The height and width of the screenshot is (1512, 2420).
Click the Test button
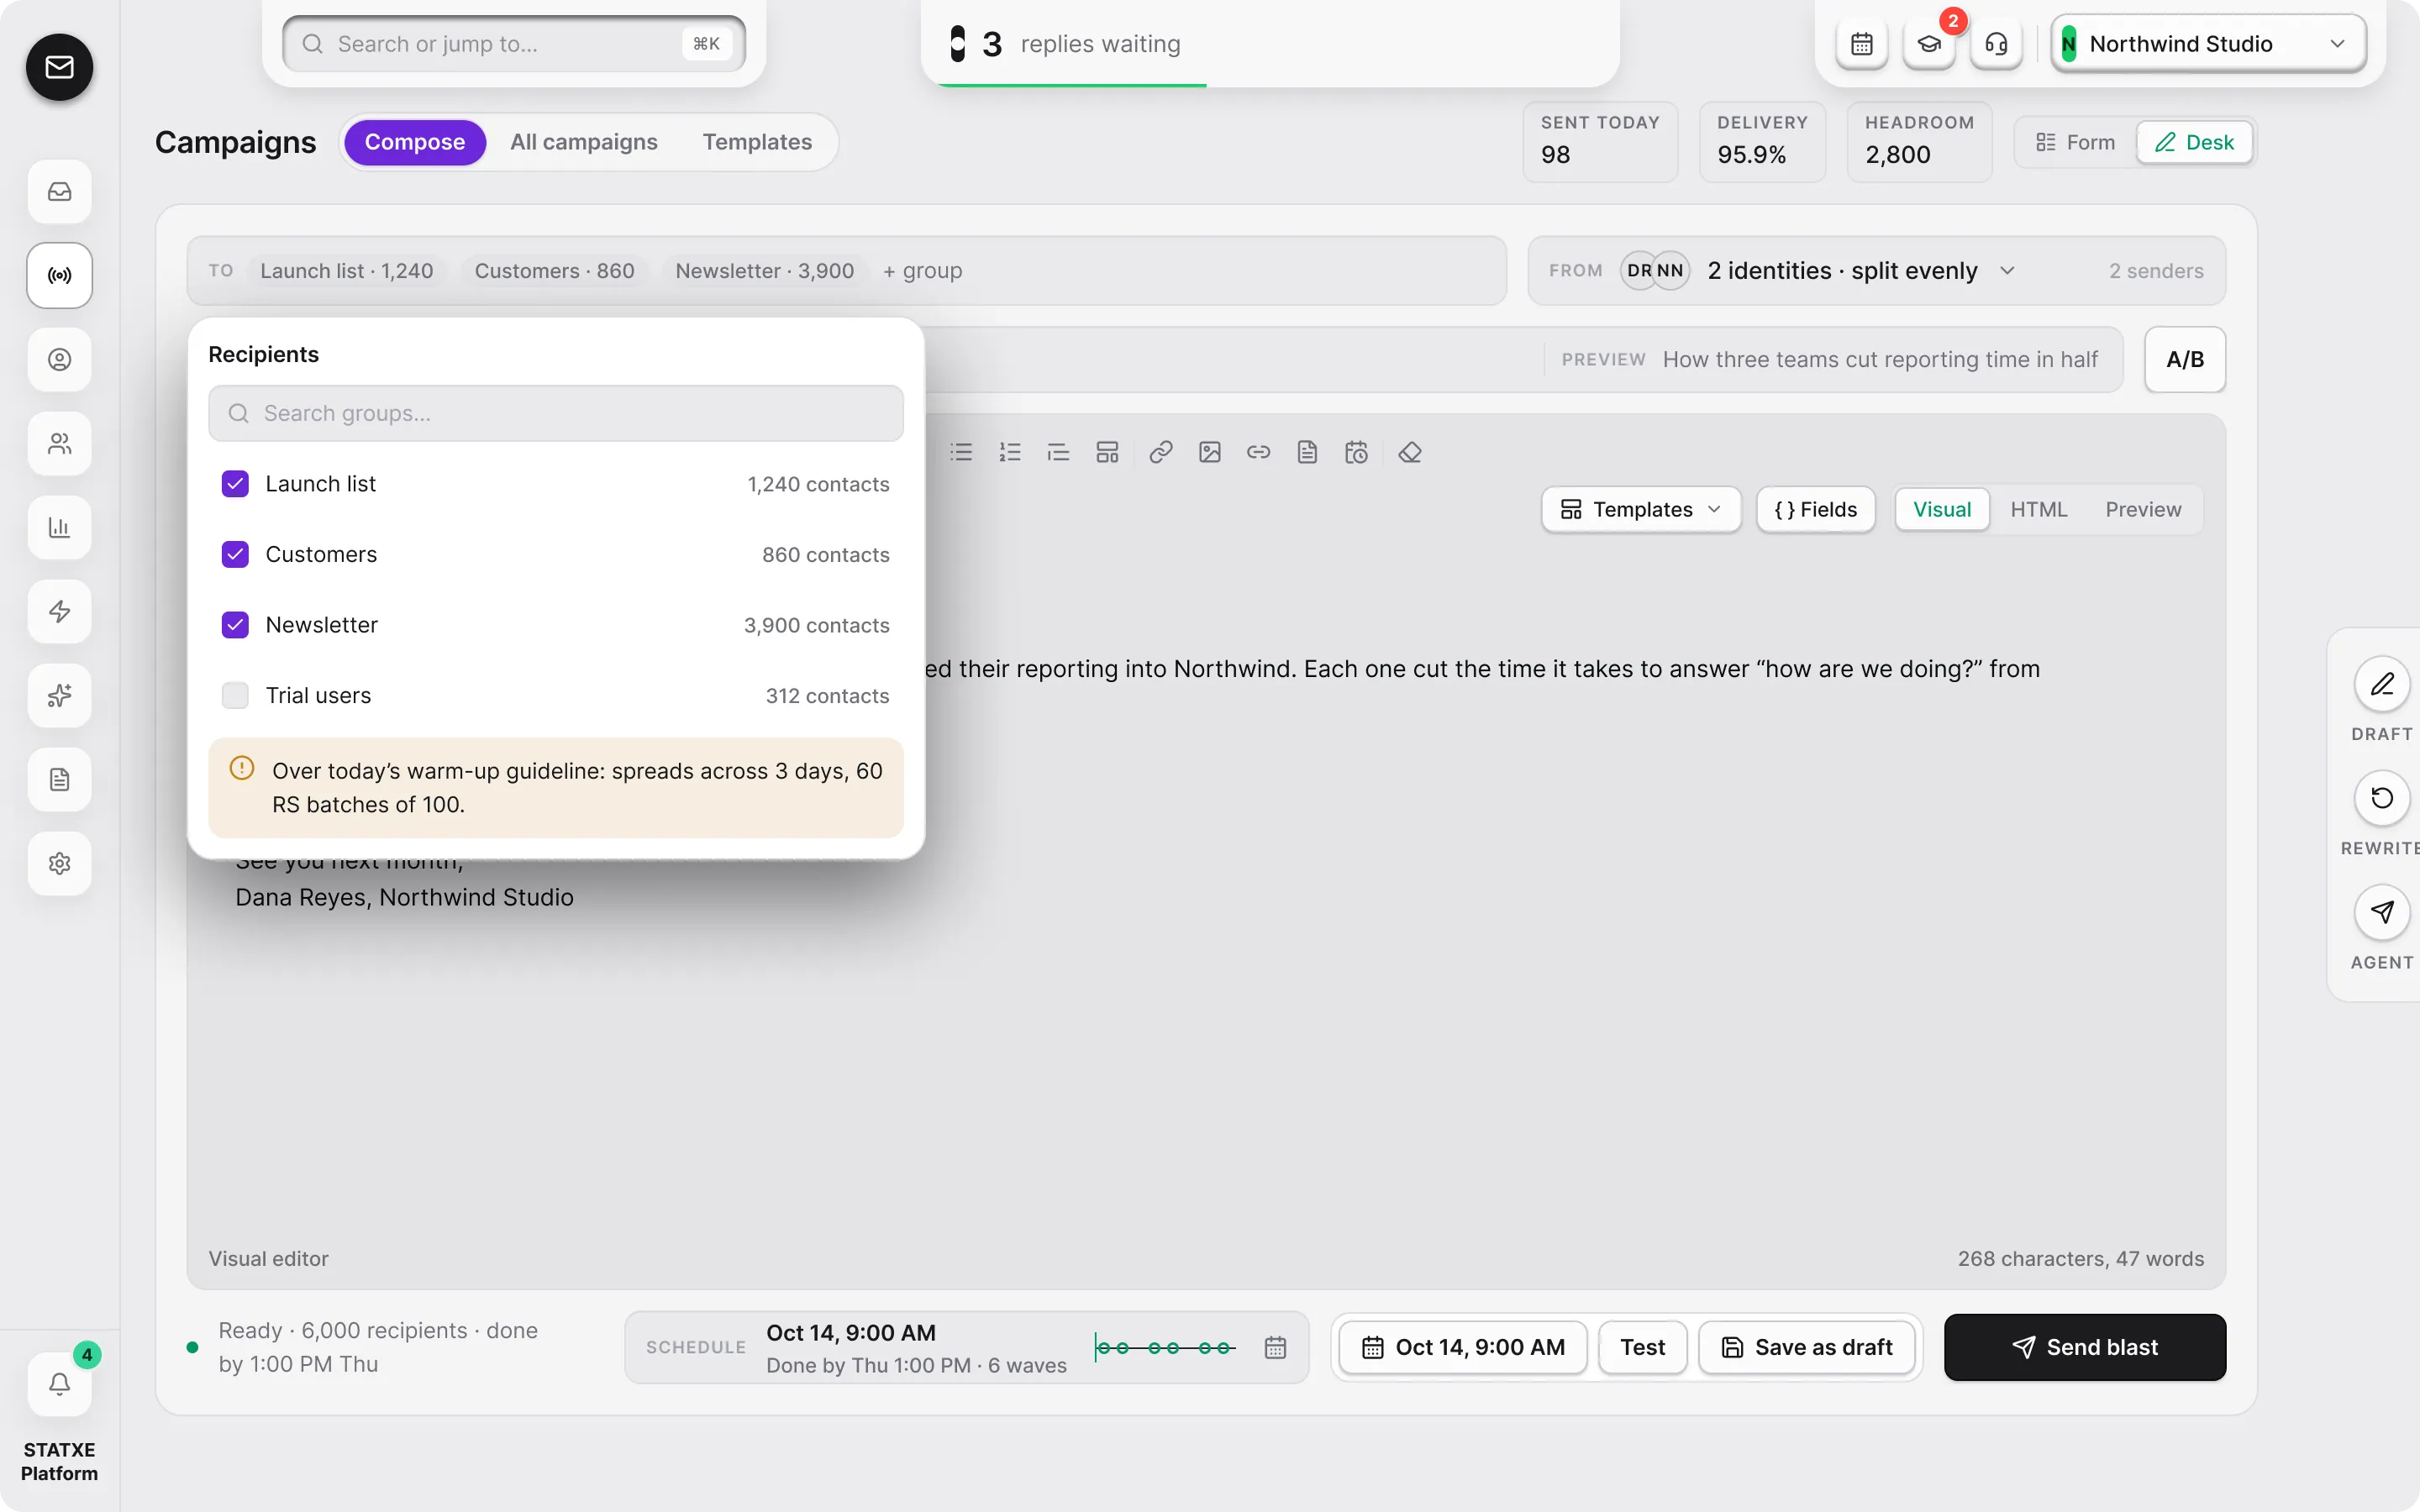(x=1643, y=1347)
